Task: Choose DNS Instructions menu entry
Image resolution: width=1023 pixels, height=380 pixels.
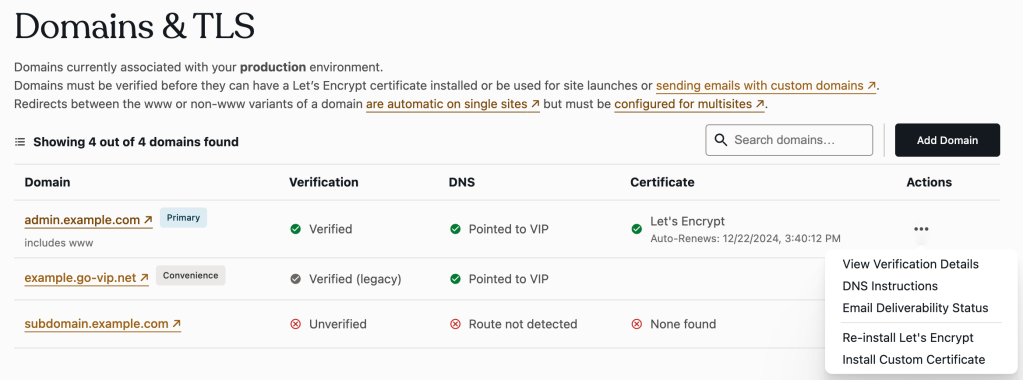Action: [890, 286]
